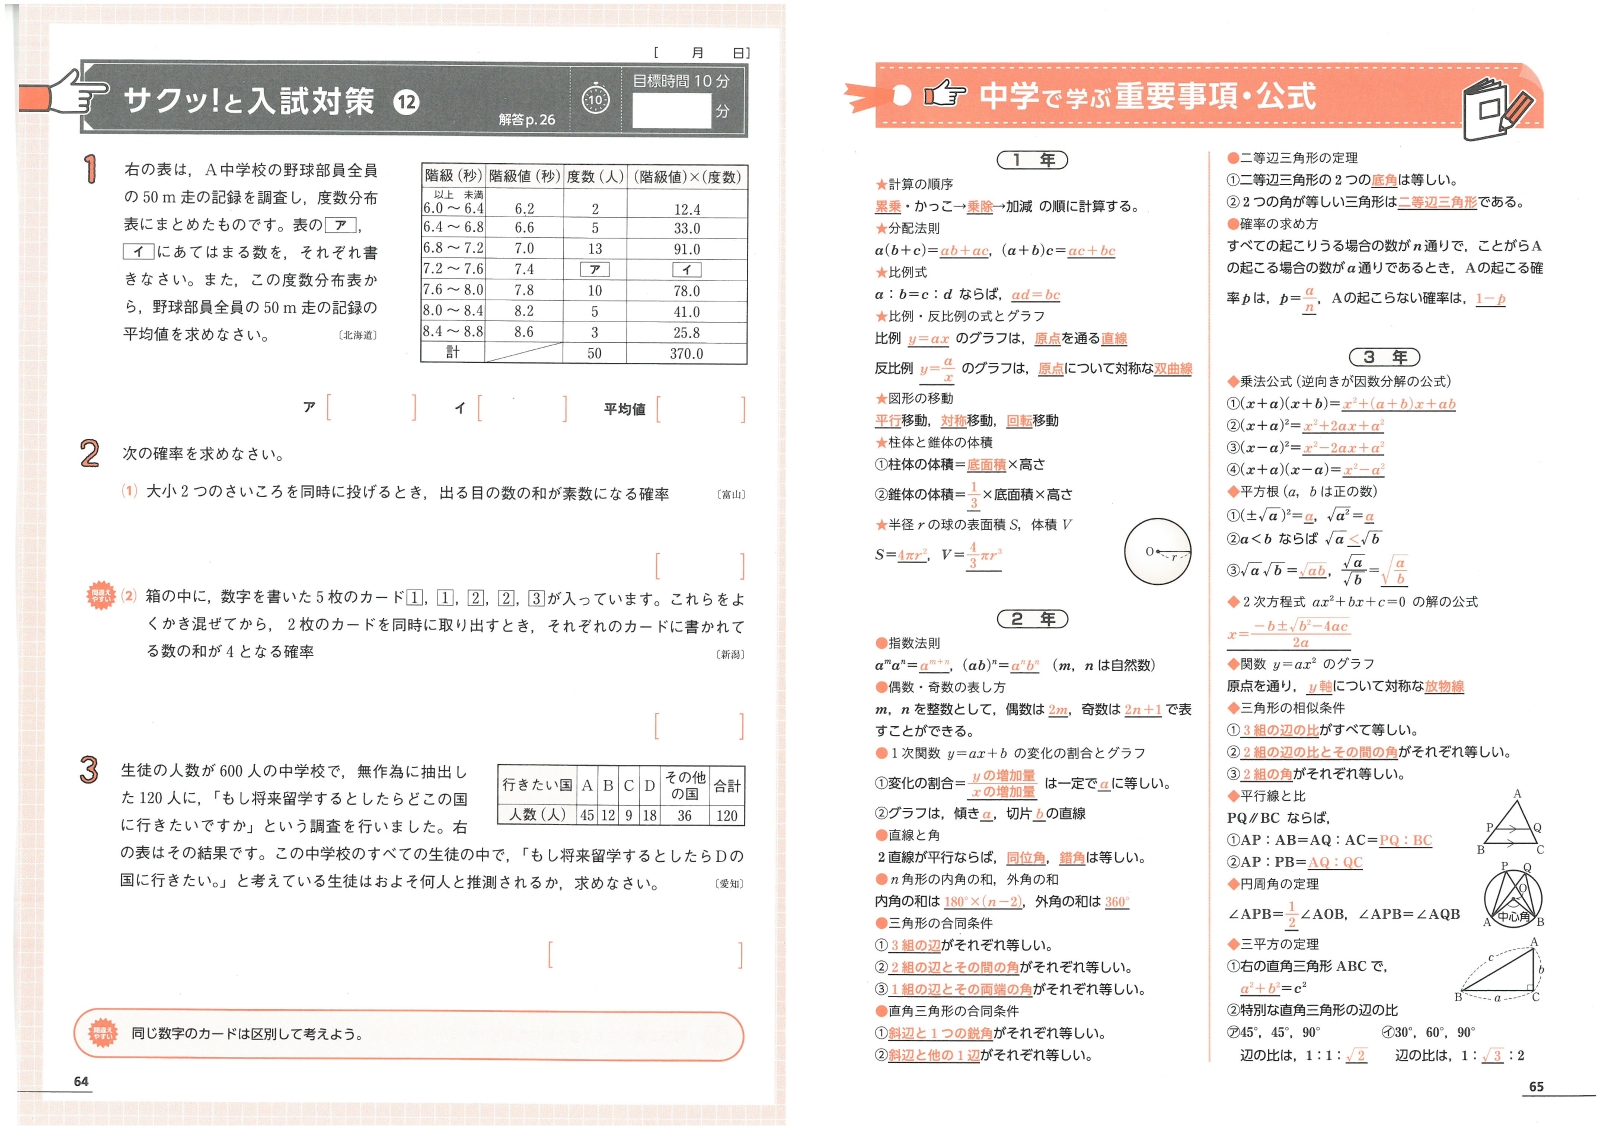
Task: Click the table cell showing 91.0
Action: [x=687, y=248]
